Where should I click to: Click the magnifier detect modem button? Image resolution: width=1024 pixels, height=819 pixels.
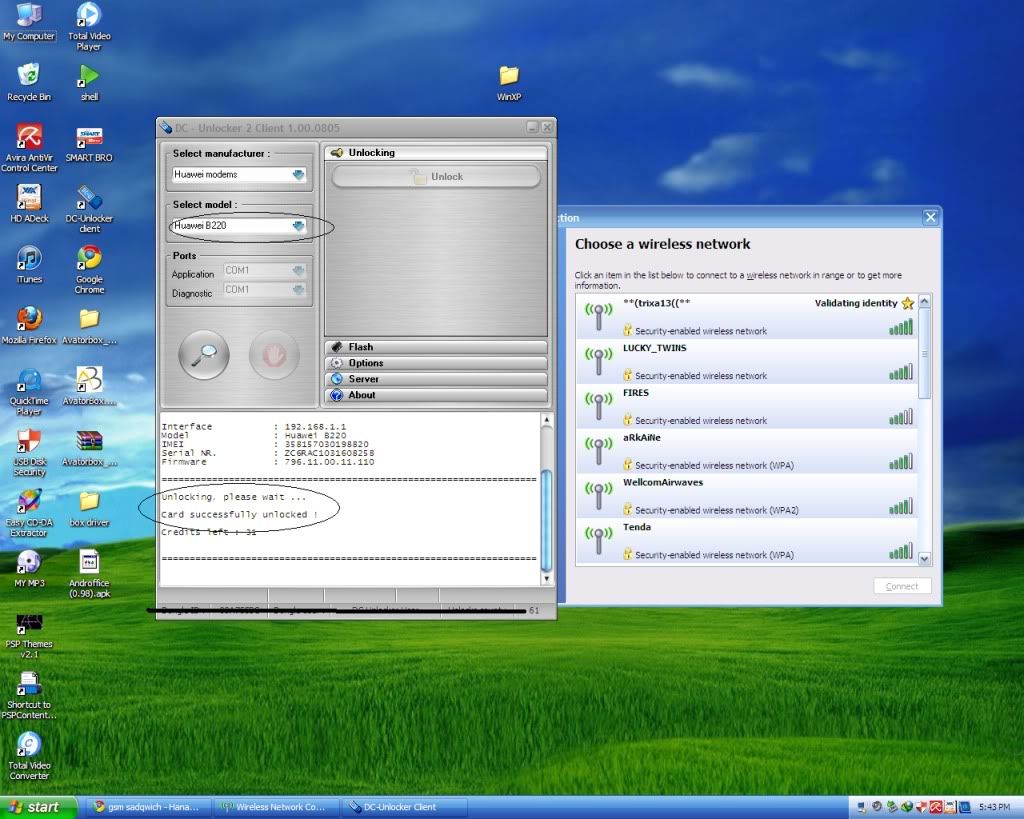pos(204,355)
